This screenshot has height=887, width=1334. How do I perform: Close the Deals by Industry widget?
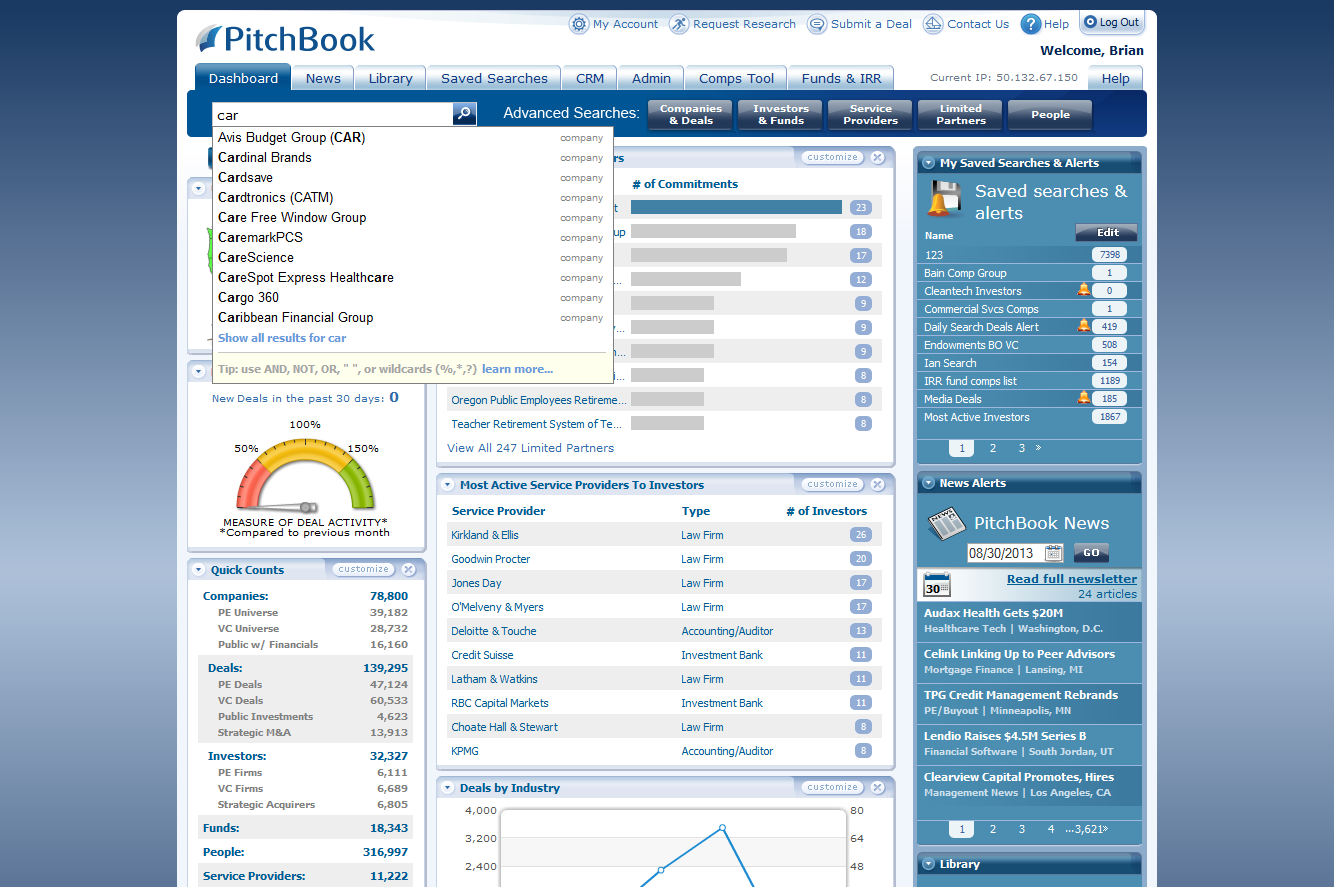(877, 787)
